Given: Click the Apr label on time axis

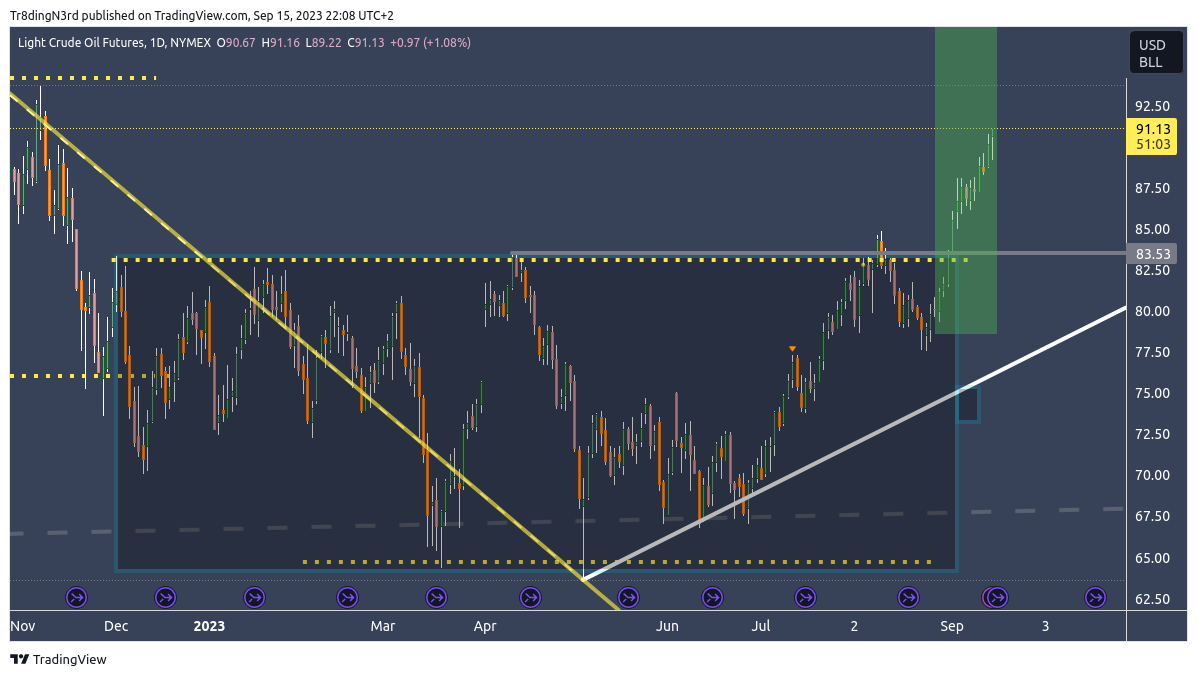Looking at the screenshot, I should coord(485,627).
